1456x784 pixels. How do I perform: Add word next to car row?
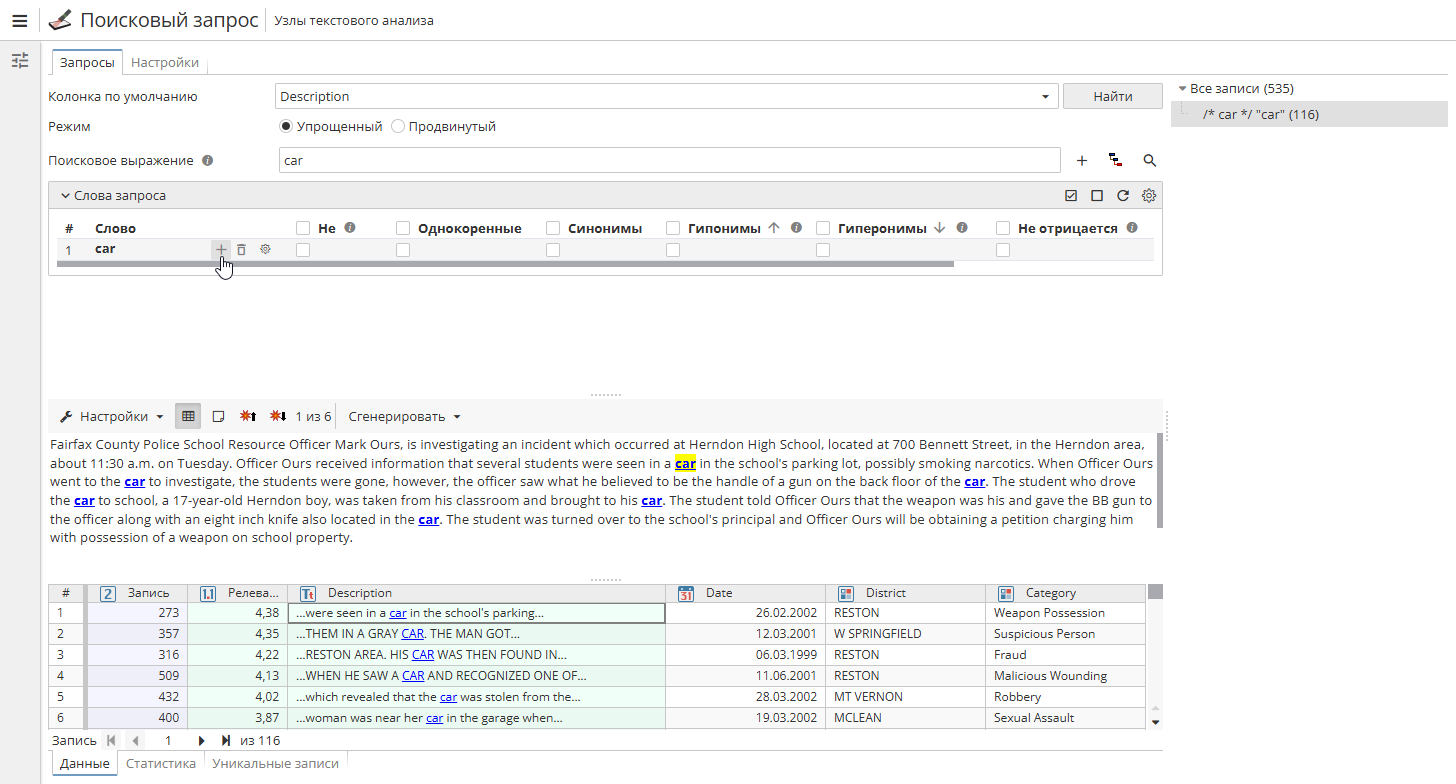click(221, 249)
